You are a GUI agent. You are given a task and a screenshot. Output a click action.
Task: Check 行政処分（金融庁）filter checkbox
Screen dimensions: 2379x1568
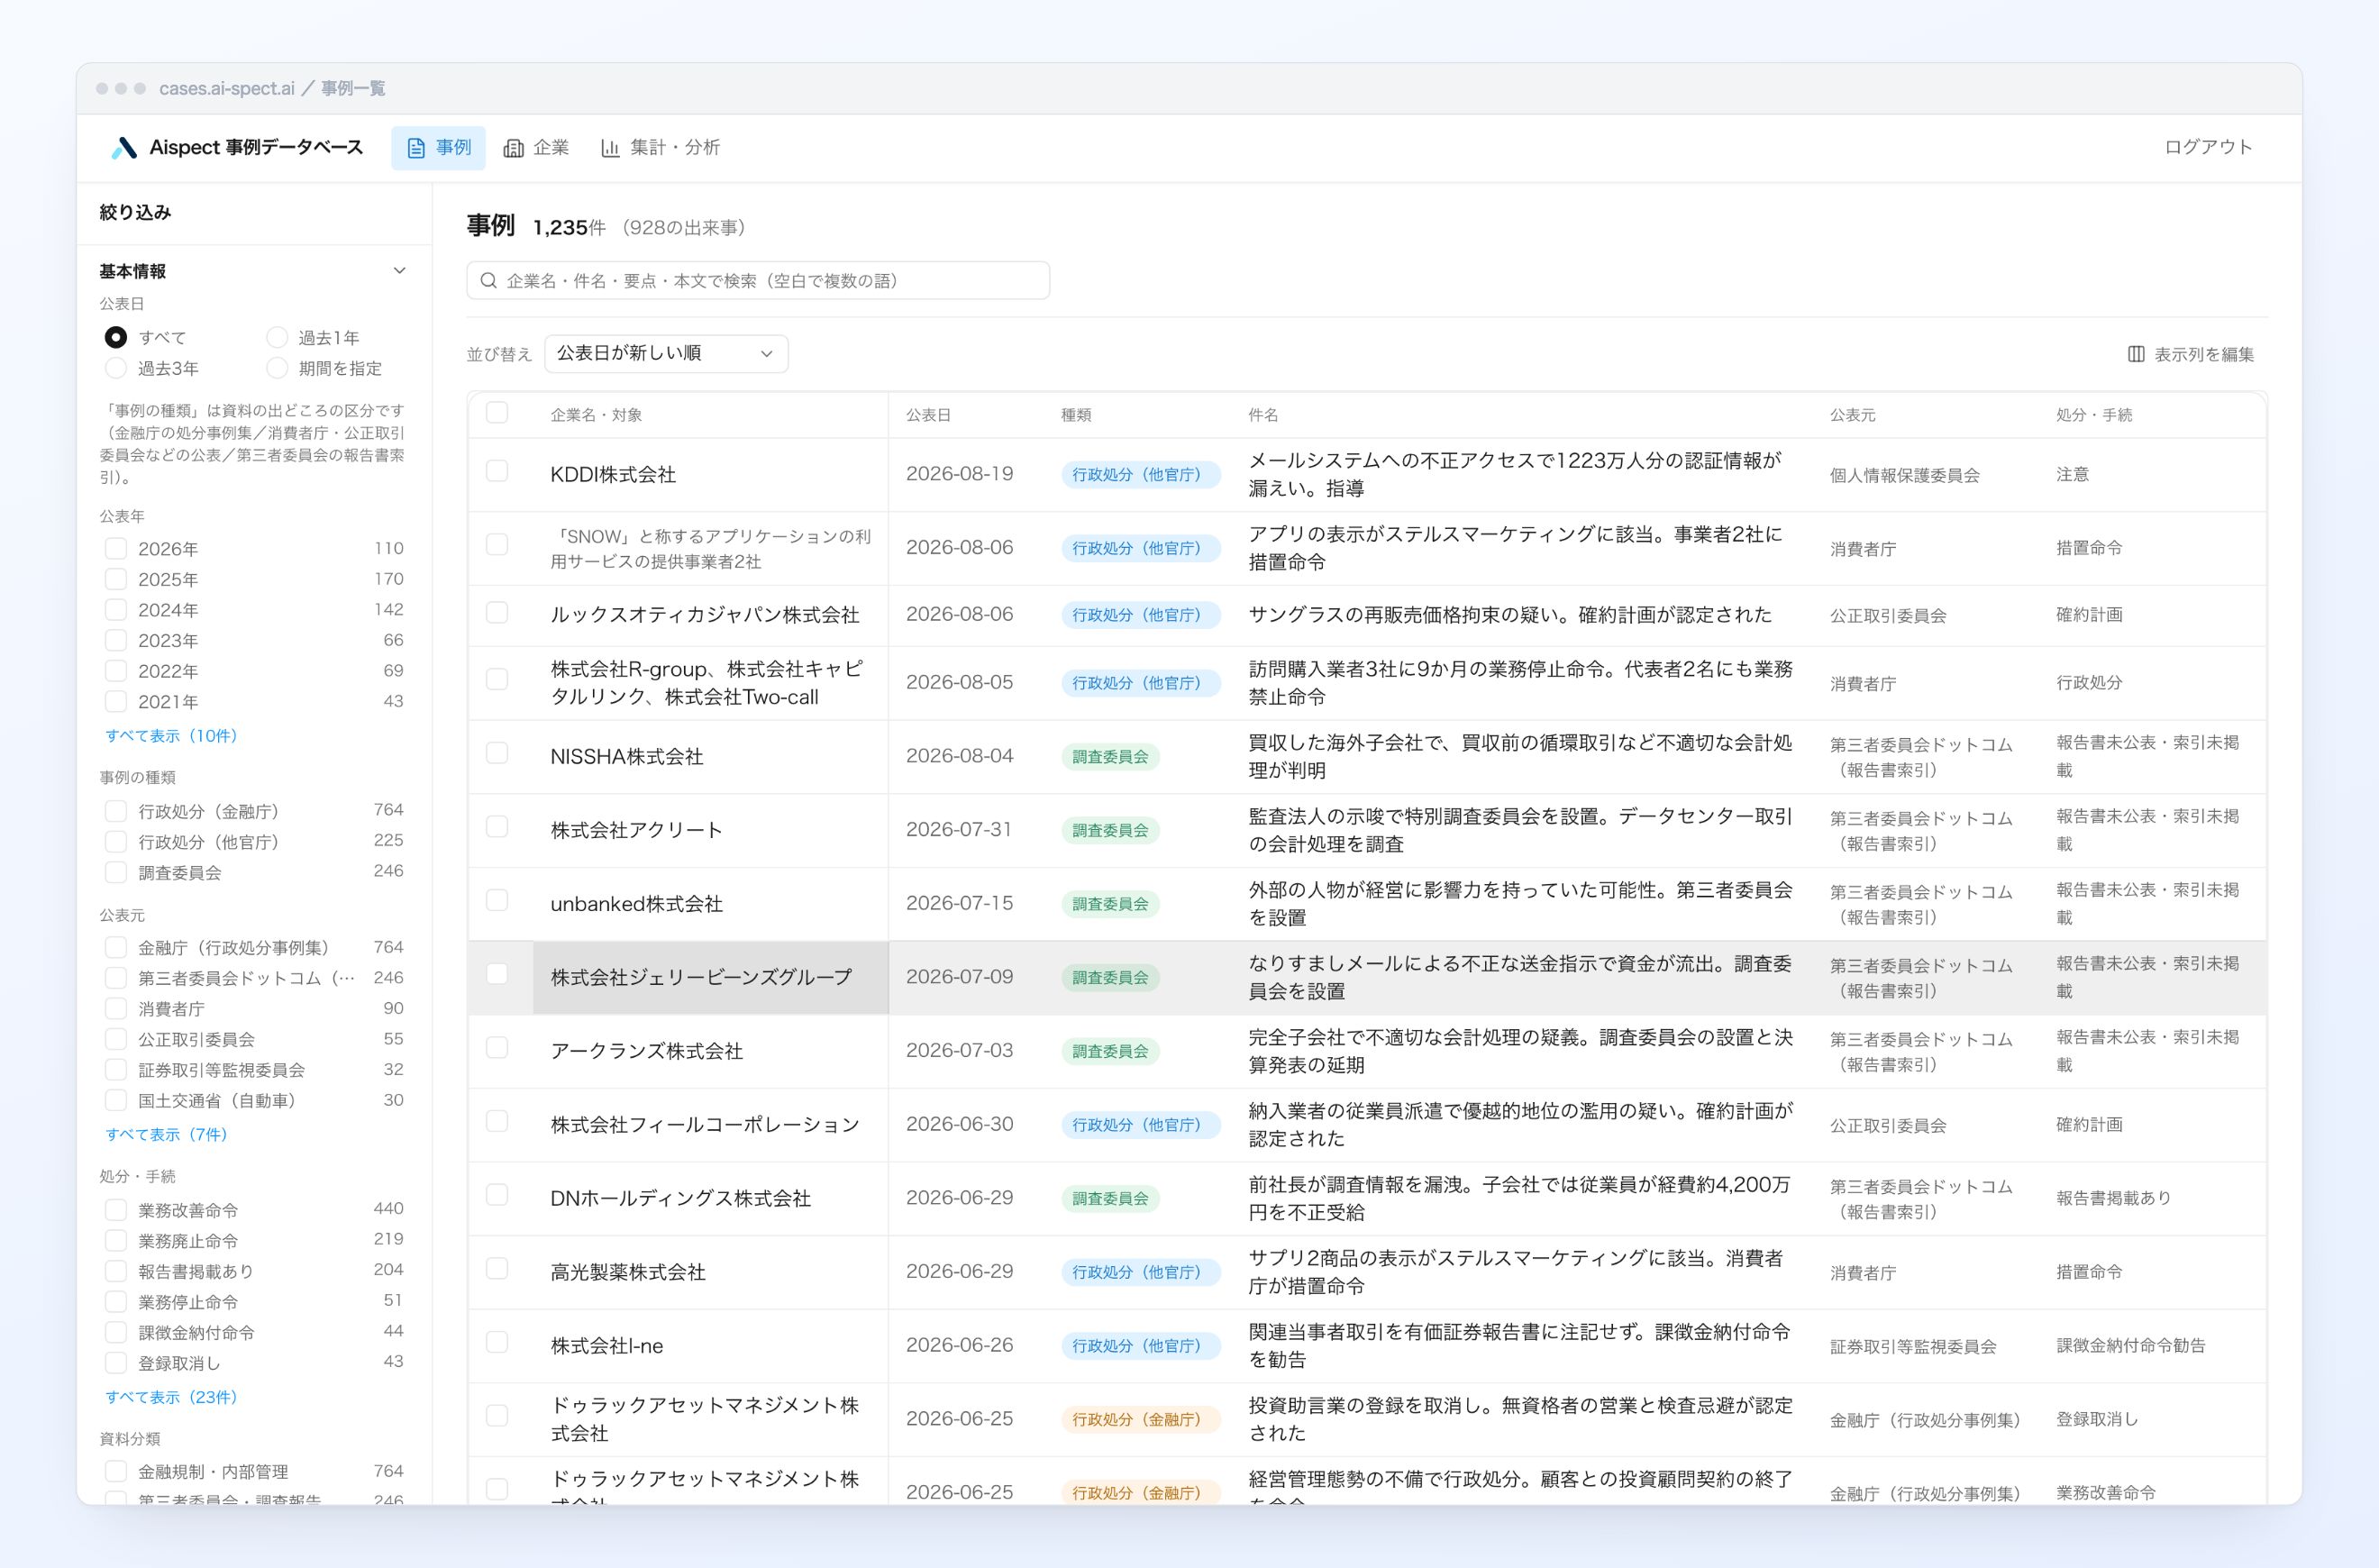point(116,811)
